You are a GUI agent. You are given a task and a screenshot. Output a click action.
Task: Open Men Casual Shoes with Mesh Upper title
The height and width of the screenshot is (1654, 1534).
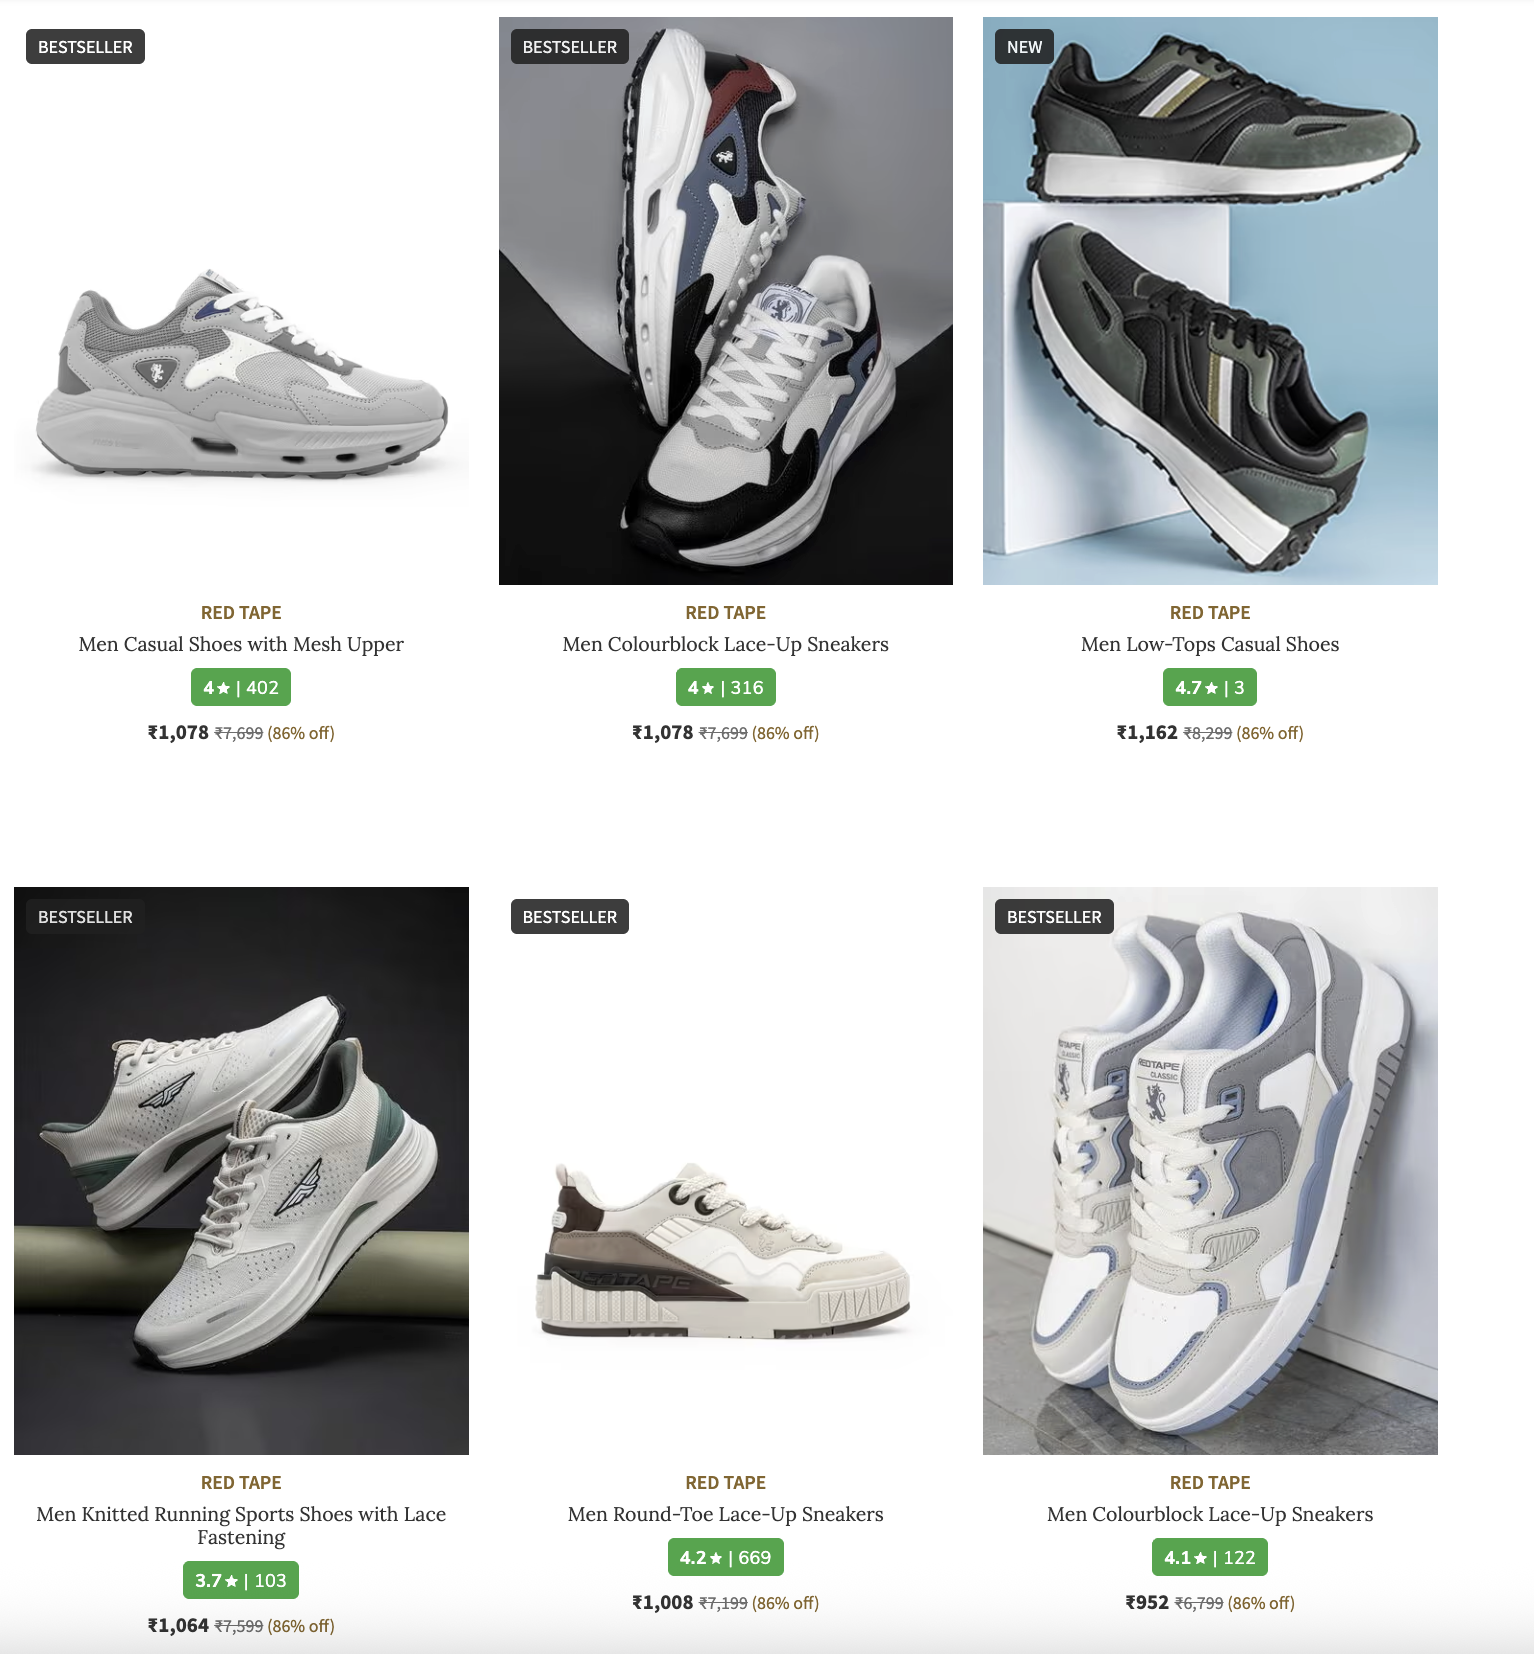click(x=241, y=644)
